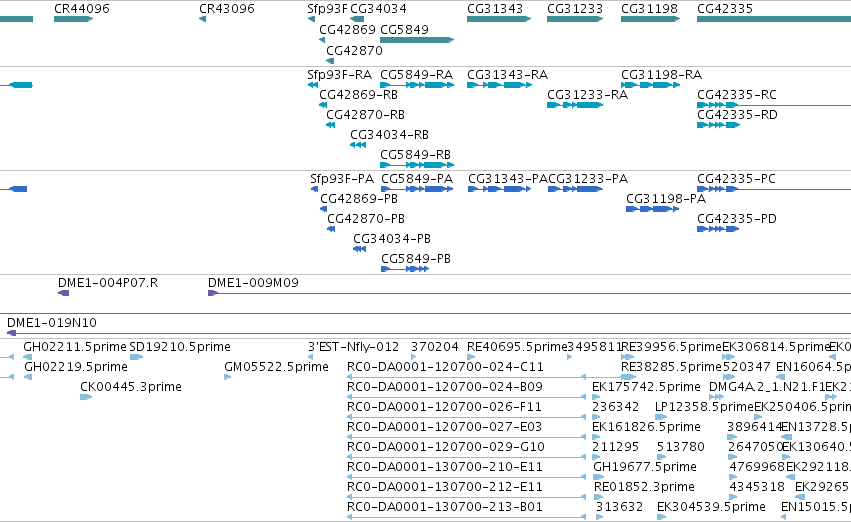Click the CG5849-PA protein feature
851x522 pixels.
[417, 189]
